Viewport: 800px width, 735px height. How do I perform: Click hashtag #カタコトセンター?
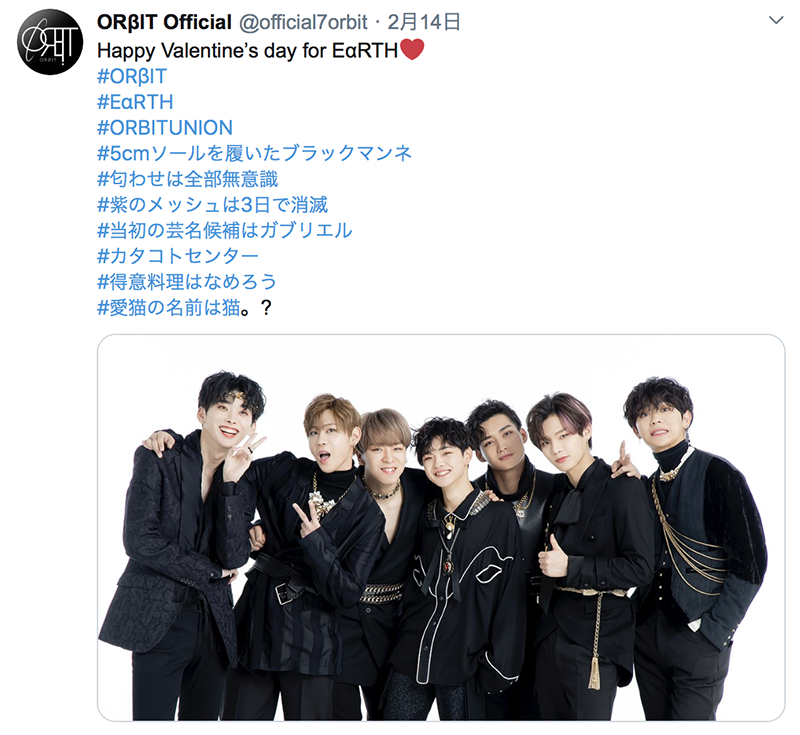(x=178, y=256)
